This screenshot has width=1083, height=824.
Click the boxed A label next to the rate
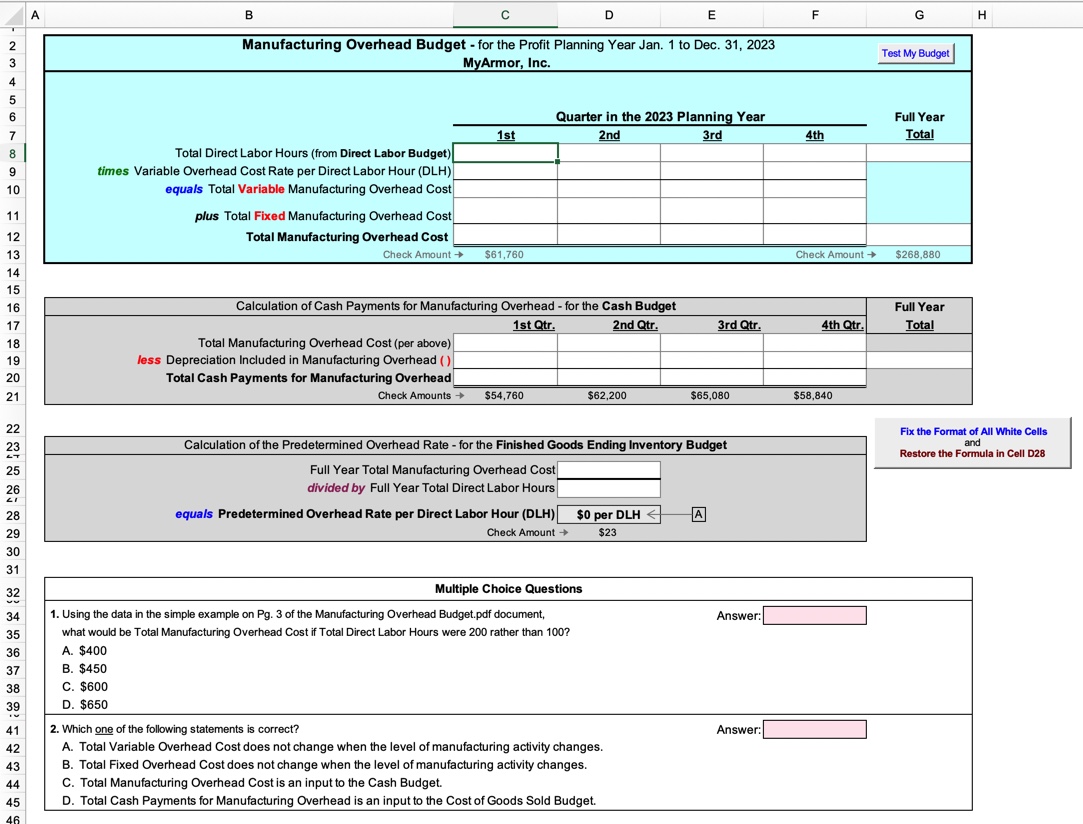click(x=698, y=514)
